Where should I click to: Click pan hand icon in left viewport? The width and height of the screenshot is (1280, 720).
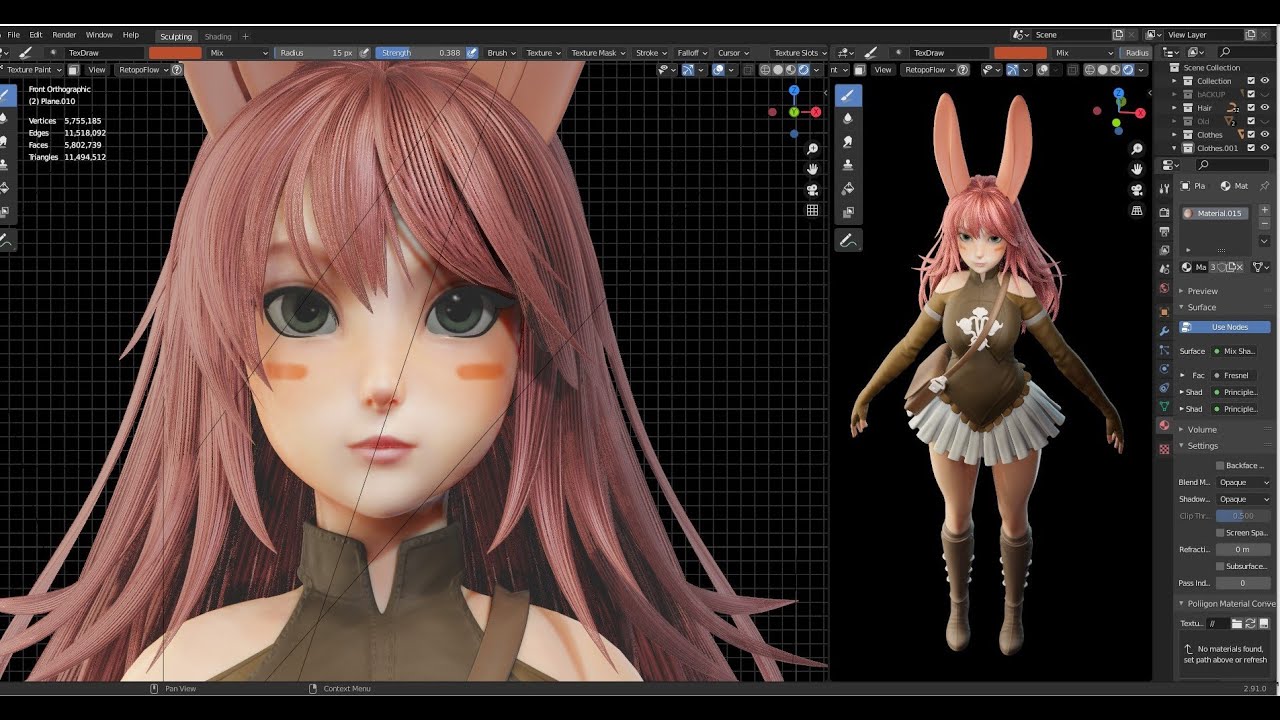click(812, 169)
